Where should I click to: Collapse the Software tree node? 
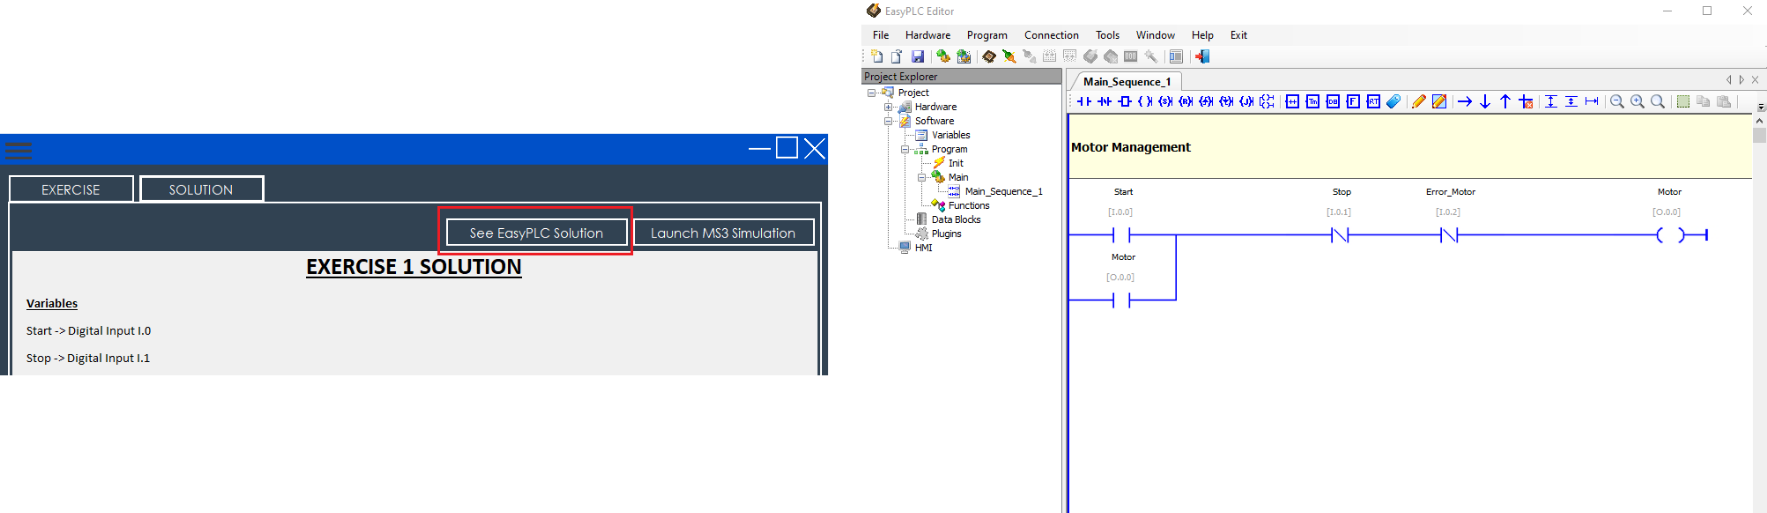[888, 121]
